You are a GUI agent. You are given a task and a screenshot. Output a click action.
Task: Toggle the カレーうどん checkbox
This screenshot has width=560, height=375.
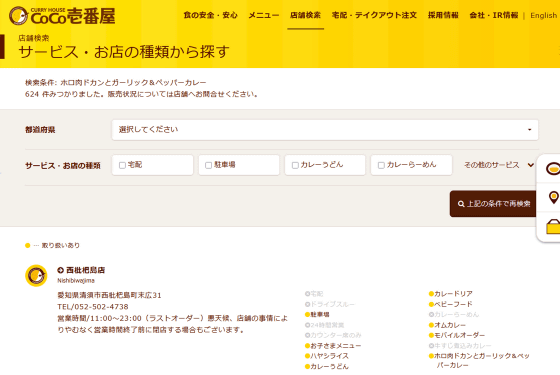point(295,165)
